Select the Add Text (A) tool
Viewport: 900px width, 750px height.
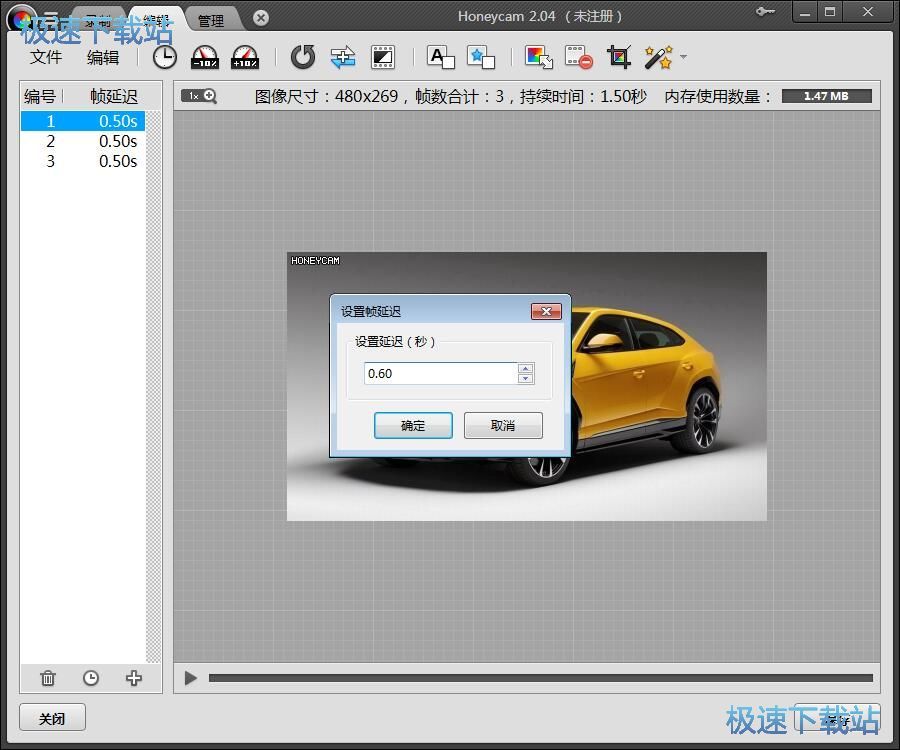click(x=440, y=57)
